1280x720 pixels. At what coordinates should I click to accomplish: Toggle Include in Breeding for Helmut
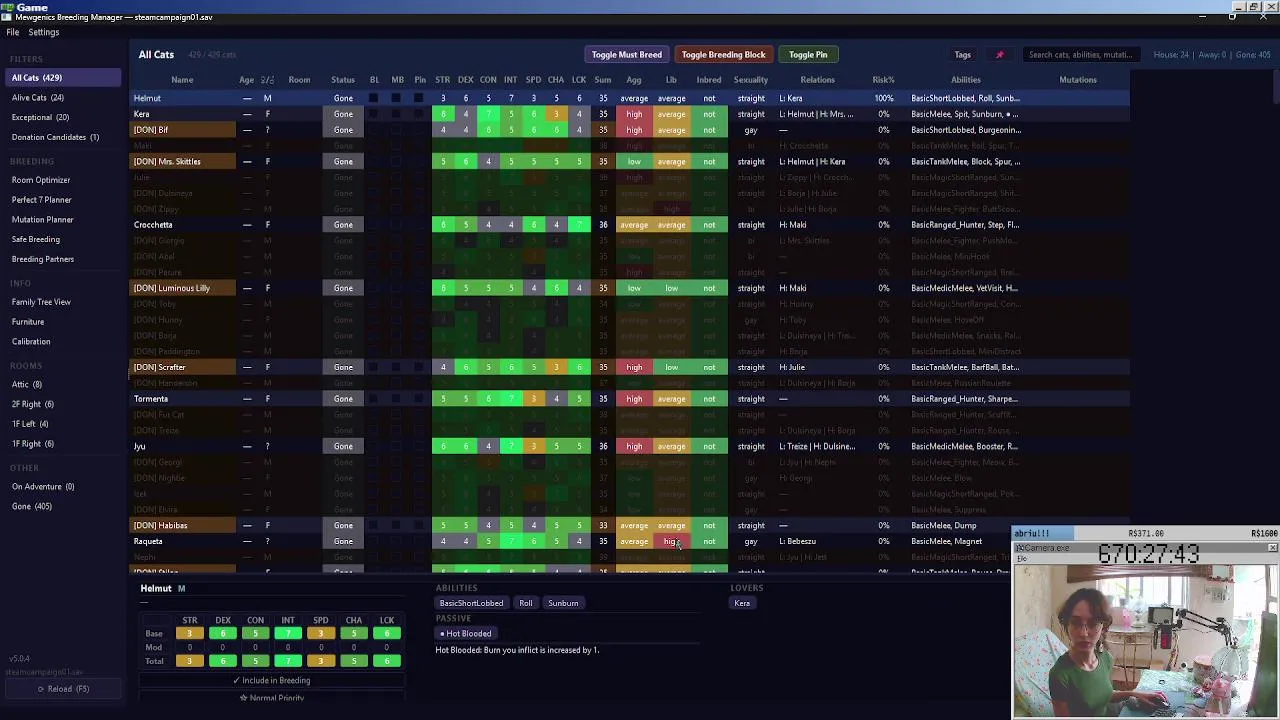272,680
